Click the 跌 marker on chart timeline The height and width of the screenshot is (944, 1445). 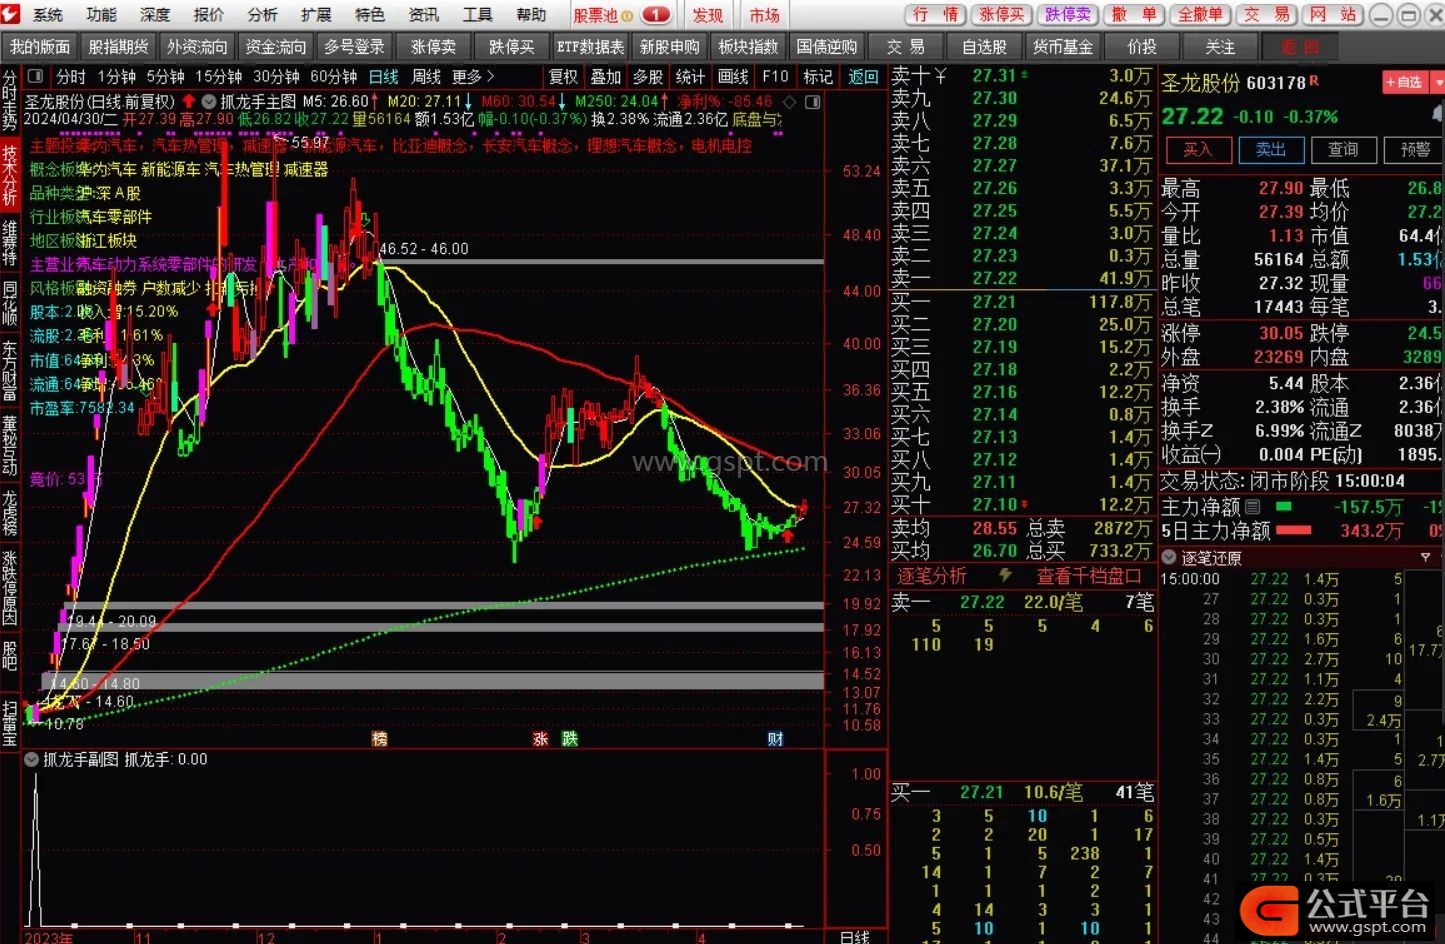[569, 739]
